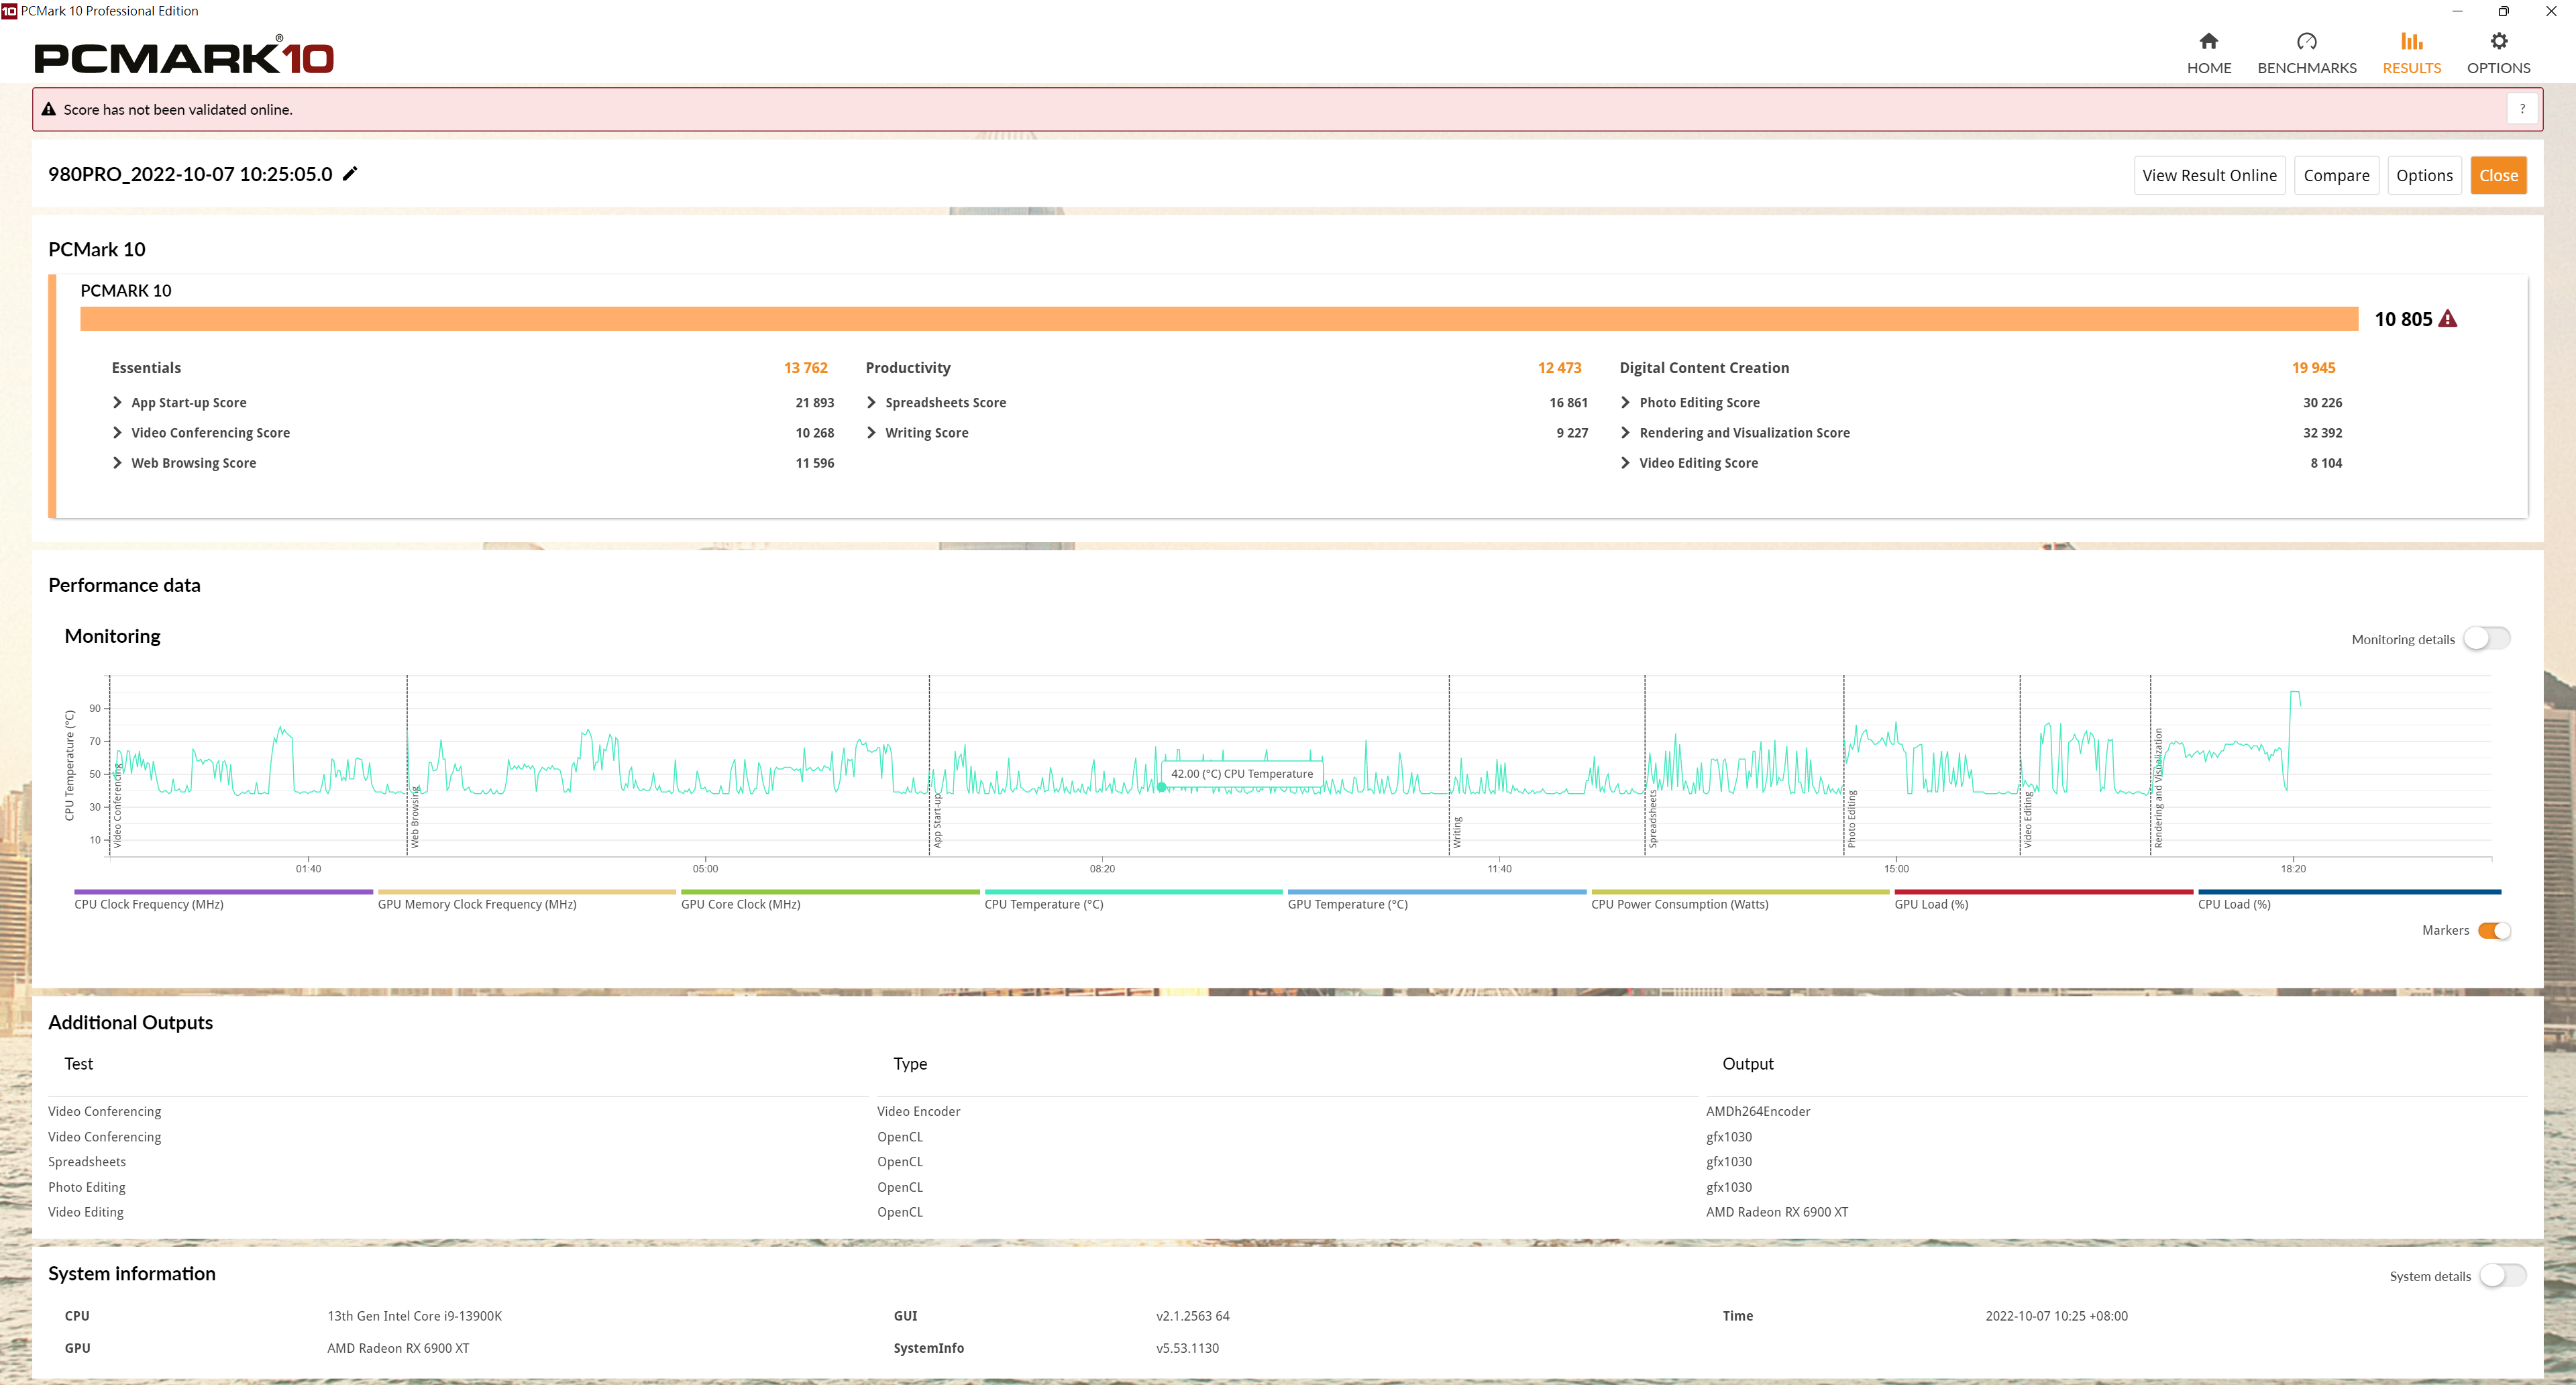The width and height of the screenshot is (2576, 1385).
Task: Click the orange Close button
Action: (2498, 175)
